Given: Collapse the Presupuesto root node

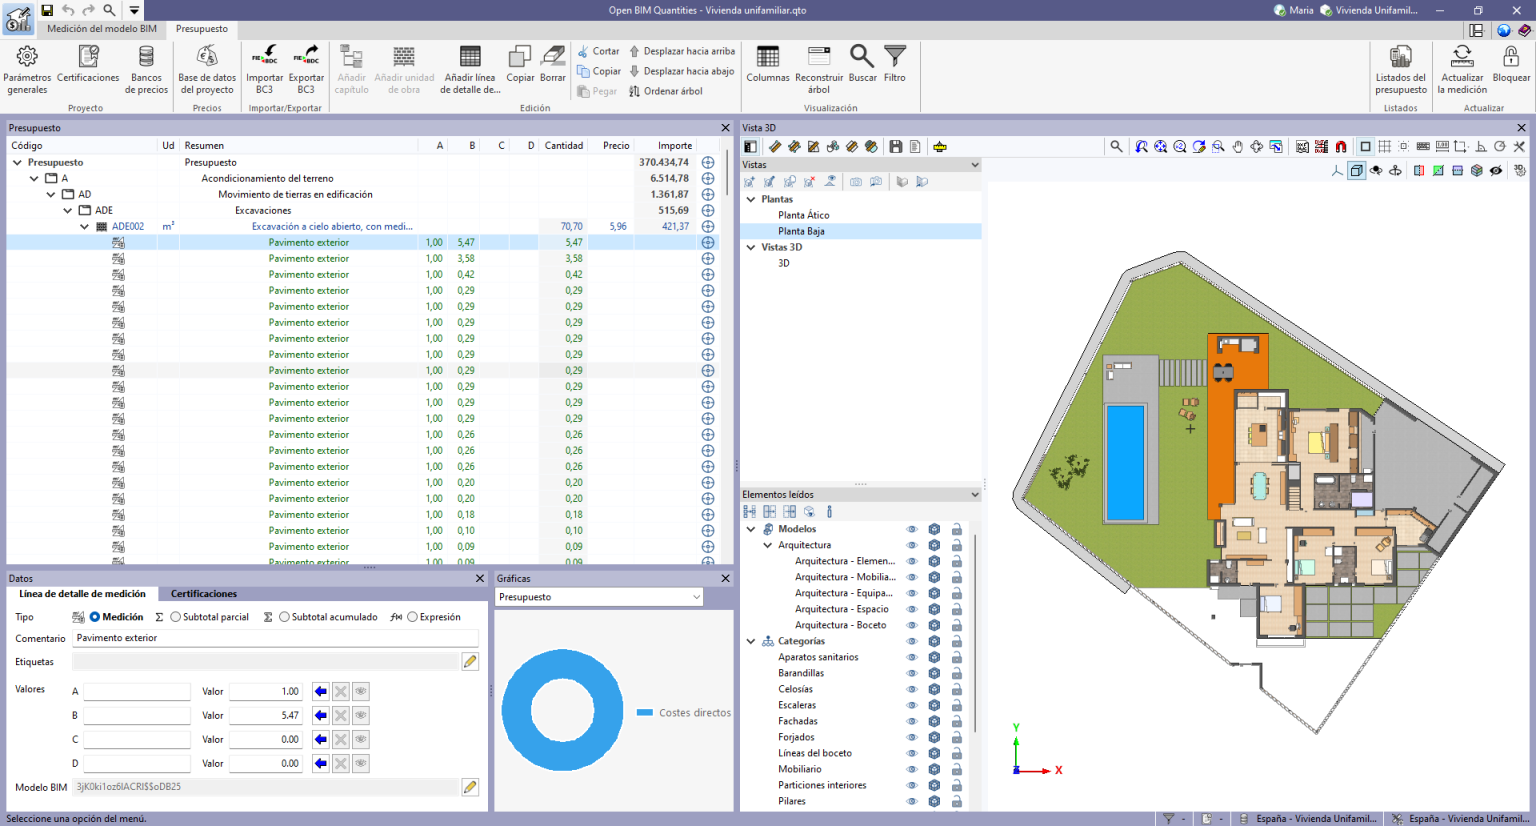Looking at the screenshot, I should coord(17,162).
